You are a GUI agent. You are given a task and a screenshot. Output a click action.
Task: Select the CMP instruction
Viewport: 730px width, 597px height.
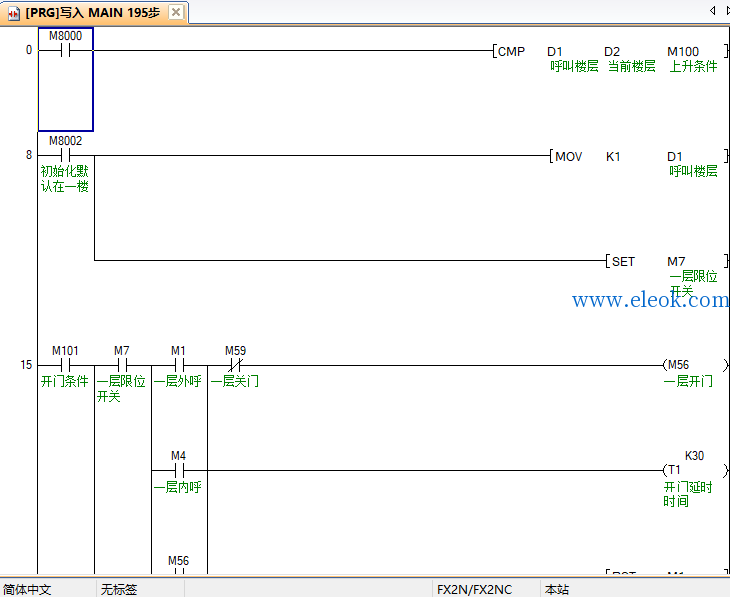pos(511,51)
